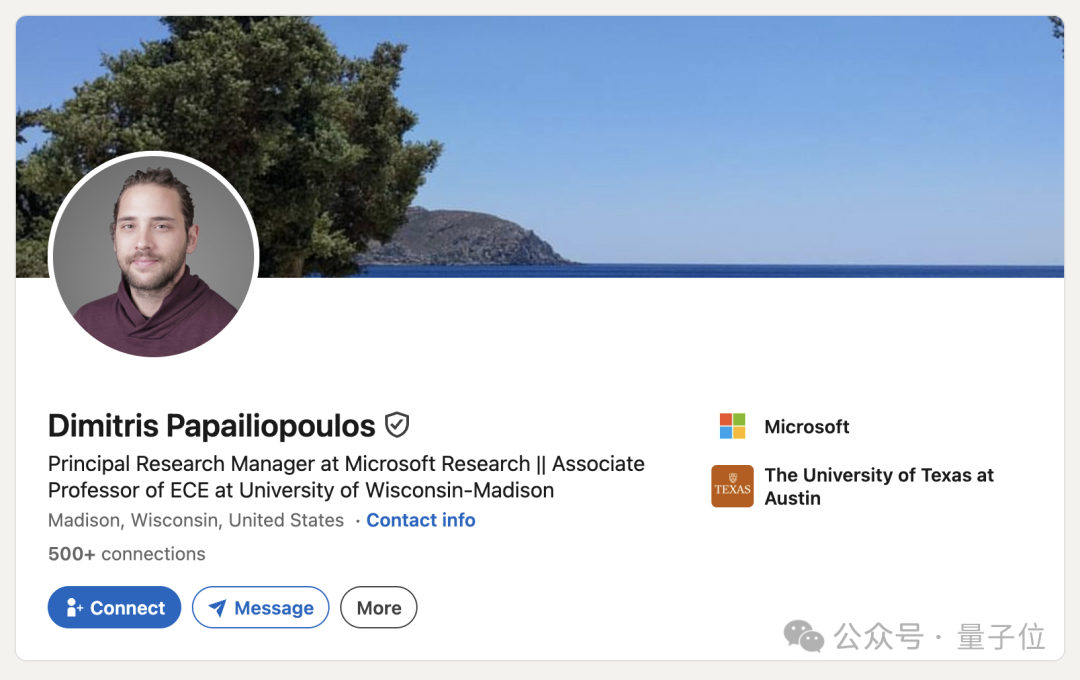Click the Message button label
Image resolution: width=1080 pixels, height=680 pixels.
(273, 608)
